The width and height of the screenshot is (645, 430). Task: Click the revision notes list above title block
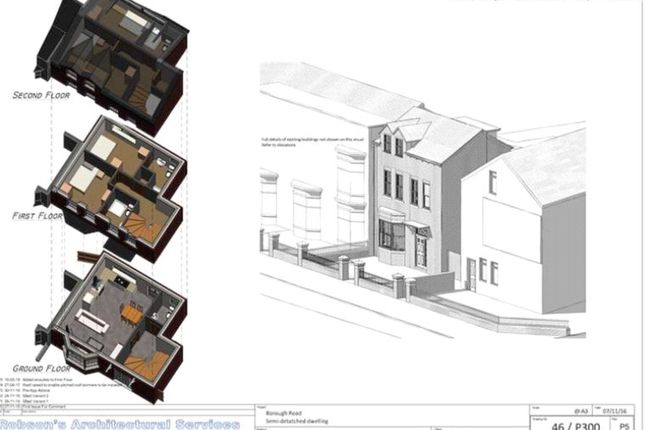(x=61, y=393)
